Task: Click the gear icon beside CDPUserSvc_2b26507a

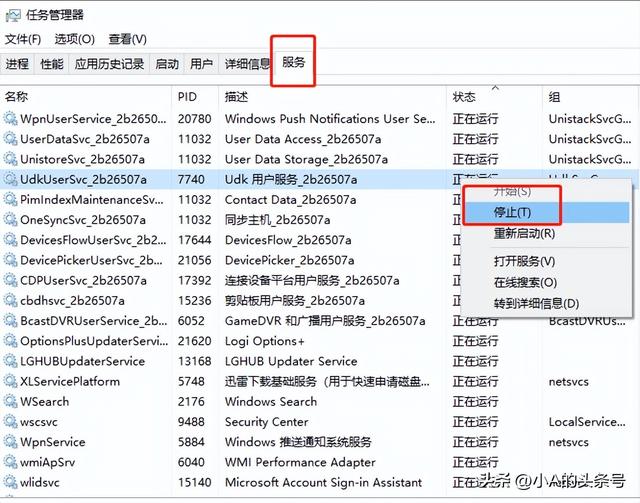Action: [x=11, y=280]
